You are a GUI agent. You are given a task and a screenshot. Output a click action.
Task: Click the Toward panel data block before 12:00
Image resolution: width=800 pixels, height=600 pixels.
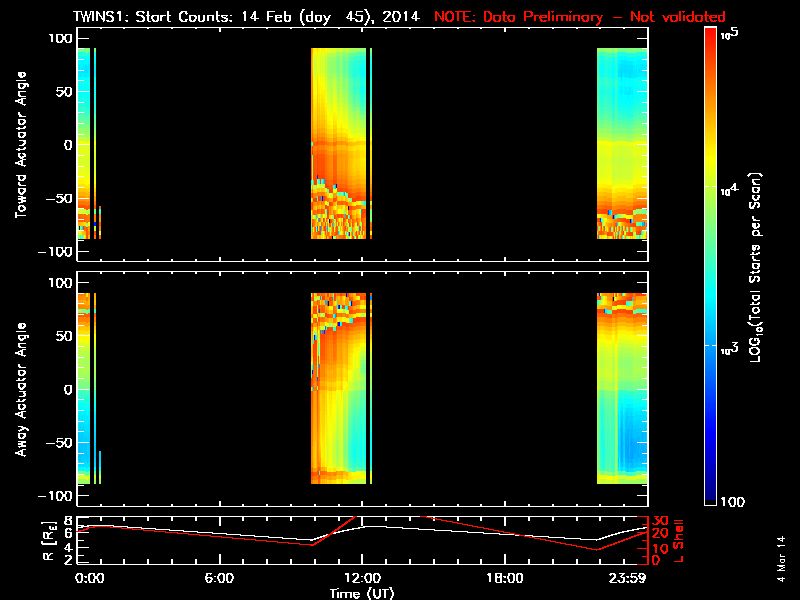(339, 143)
